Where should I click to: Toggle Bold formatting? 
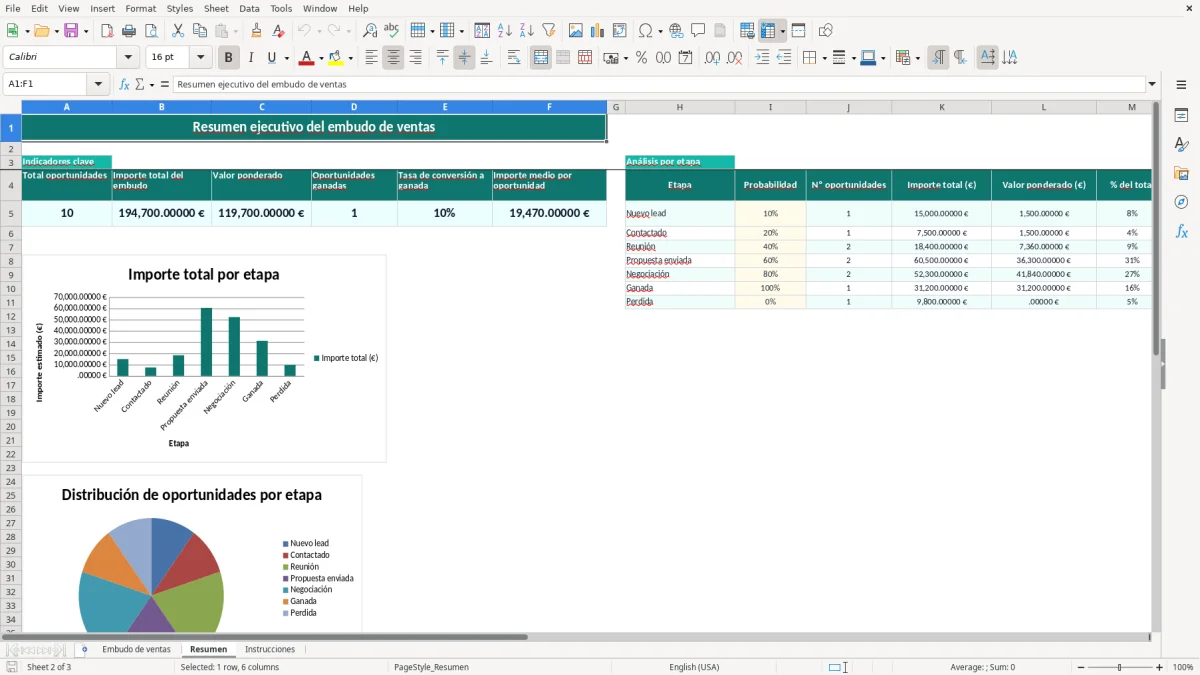pos(229,58)
